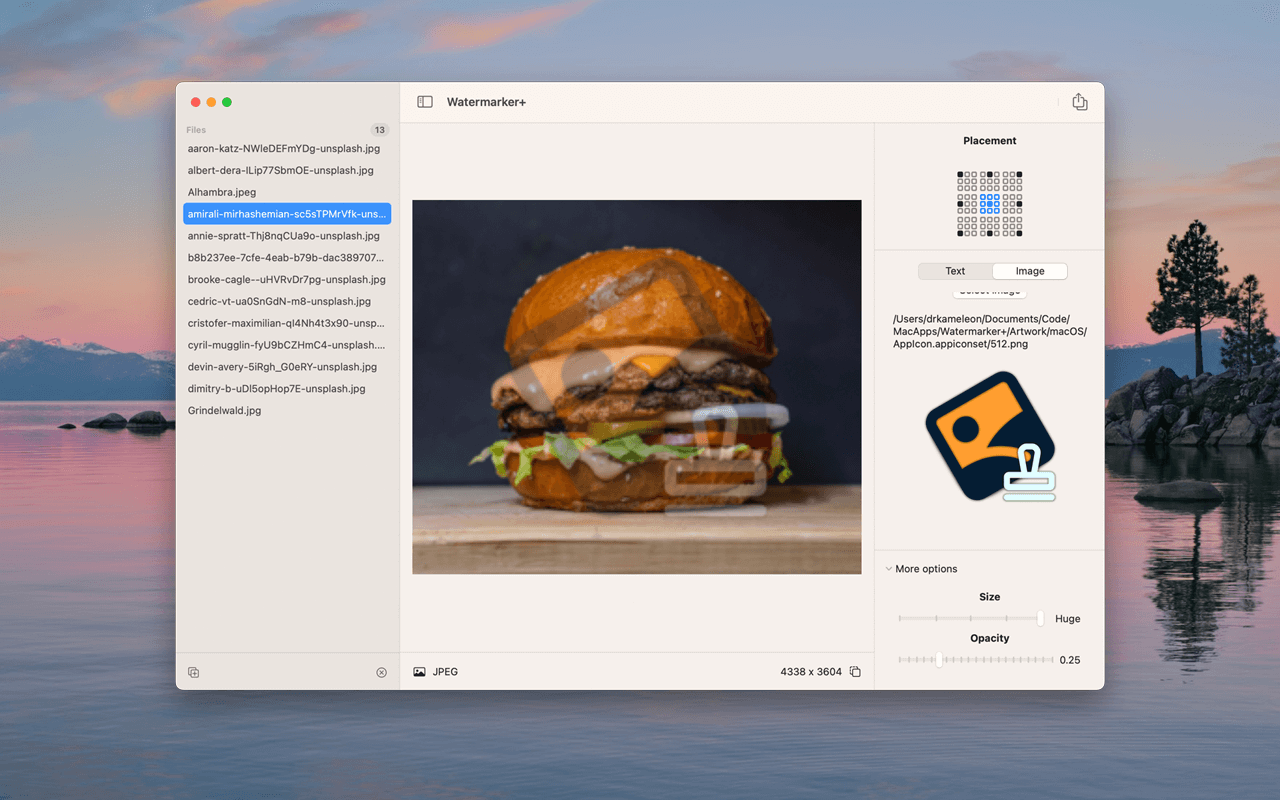This screenshot has height=800, width=1280.
Task: Open the Select Image chooser
Action: click(989, 291)
